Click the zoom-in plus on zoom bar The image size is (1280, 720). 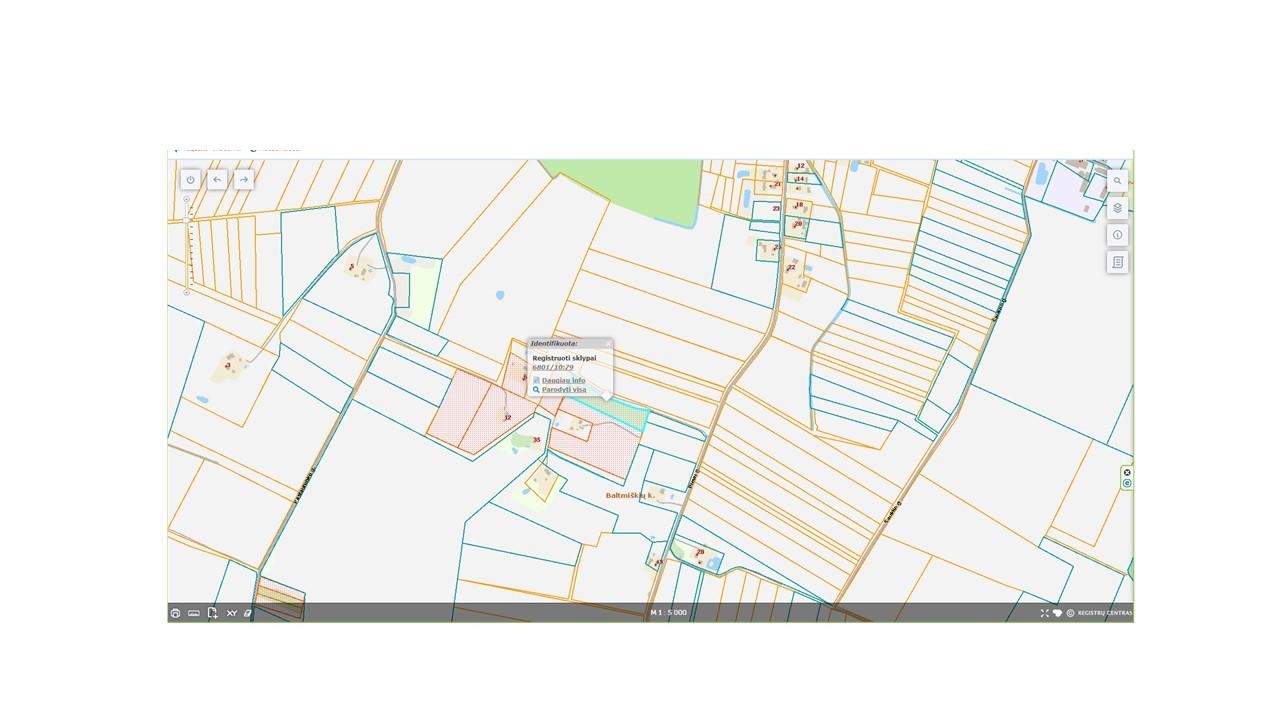(x=187, y=200)
